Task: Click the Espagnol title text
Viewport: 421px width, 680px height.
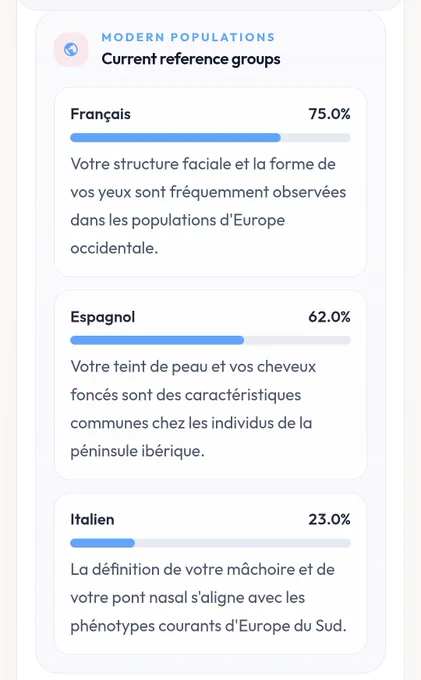Action: click(x=103, y=317)
